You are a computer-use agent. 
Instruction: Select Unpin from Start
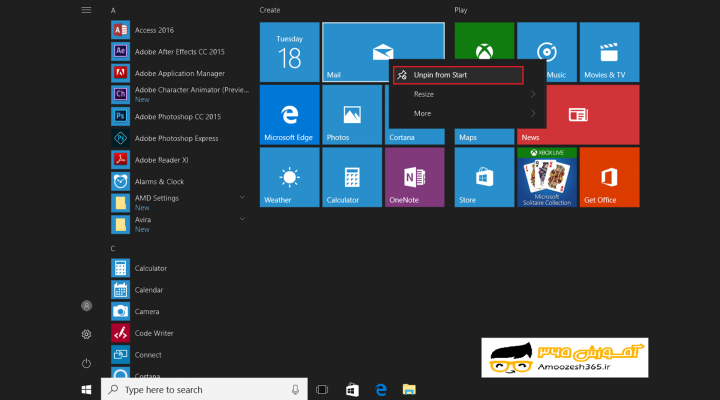point(458,75)
